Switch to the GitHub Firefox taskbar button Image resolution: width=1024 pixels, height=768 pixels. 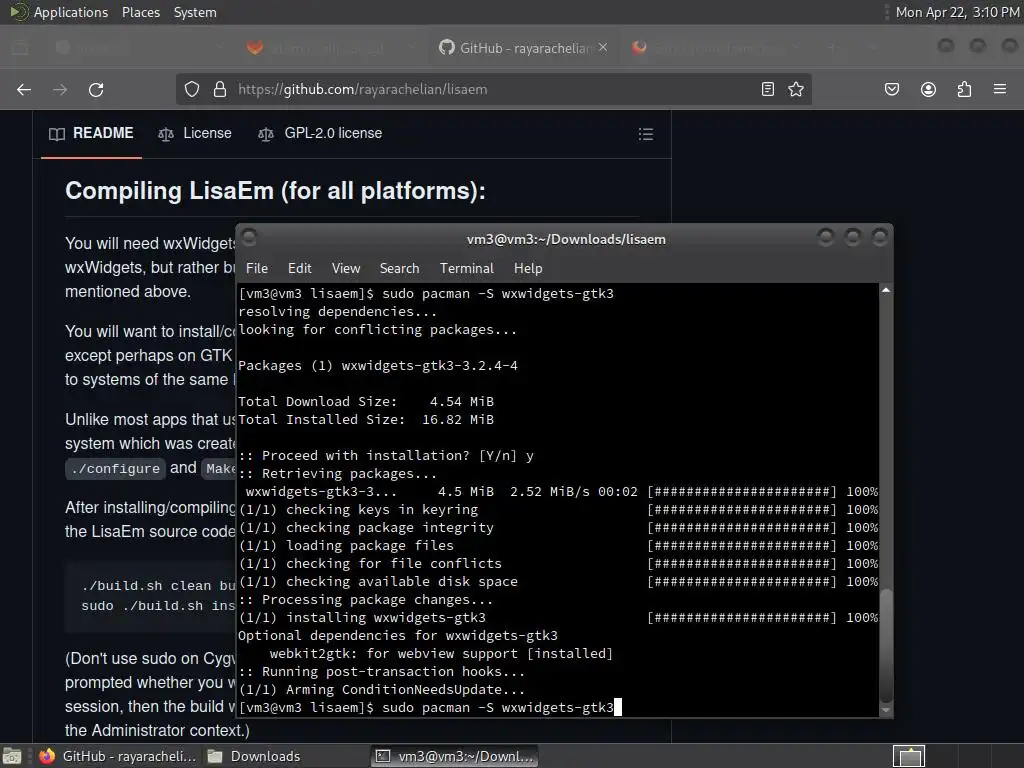click(118, 756)
